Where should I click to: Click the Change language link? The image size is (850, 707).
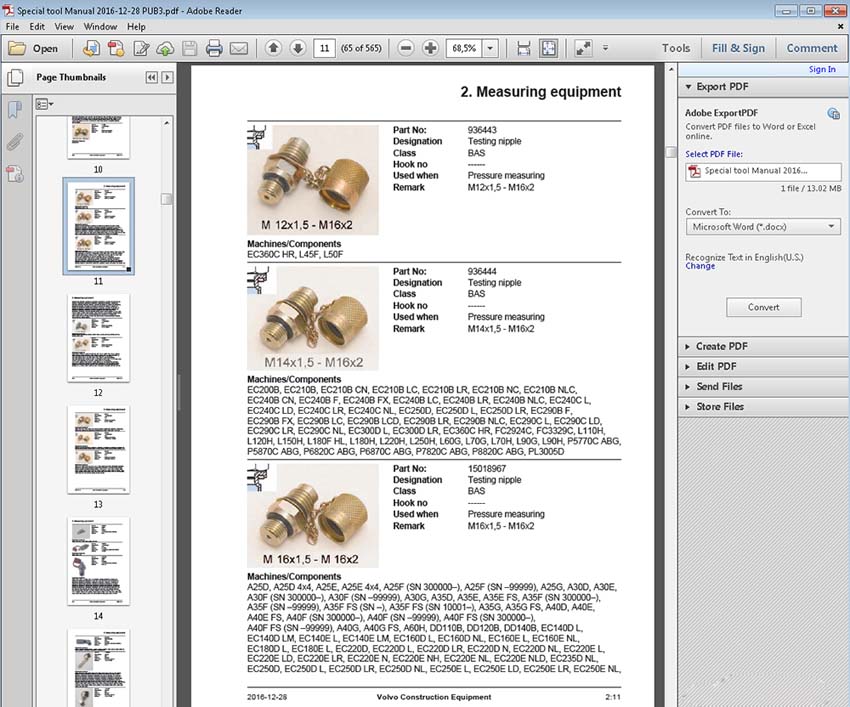click(x=700, y=266)
